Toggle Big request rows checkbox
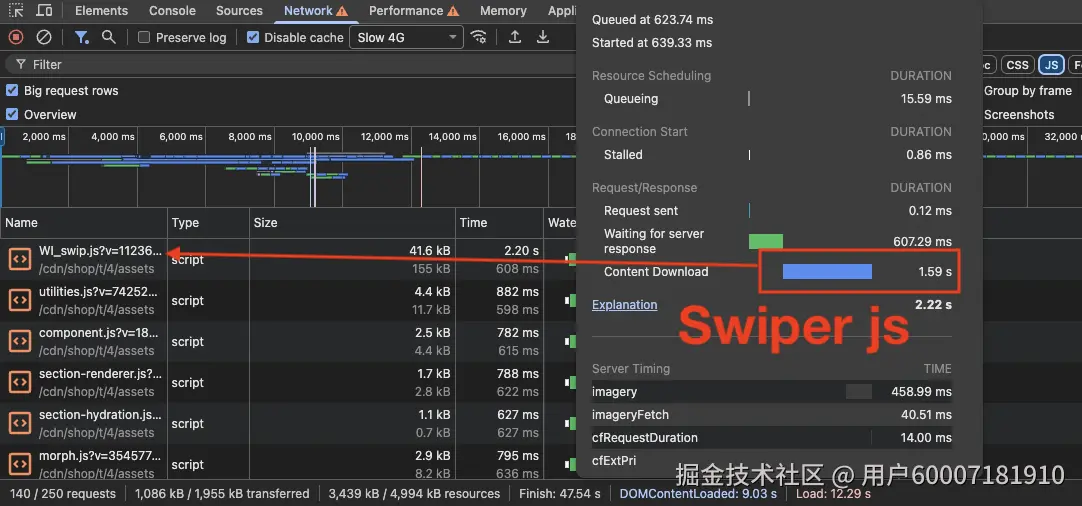 (x=12, y=90)
